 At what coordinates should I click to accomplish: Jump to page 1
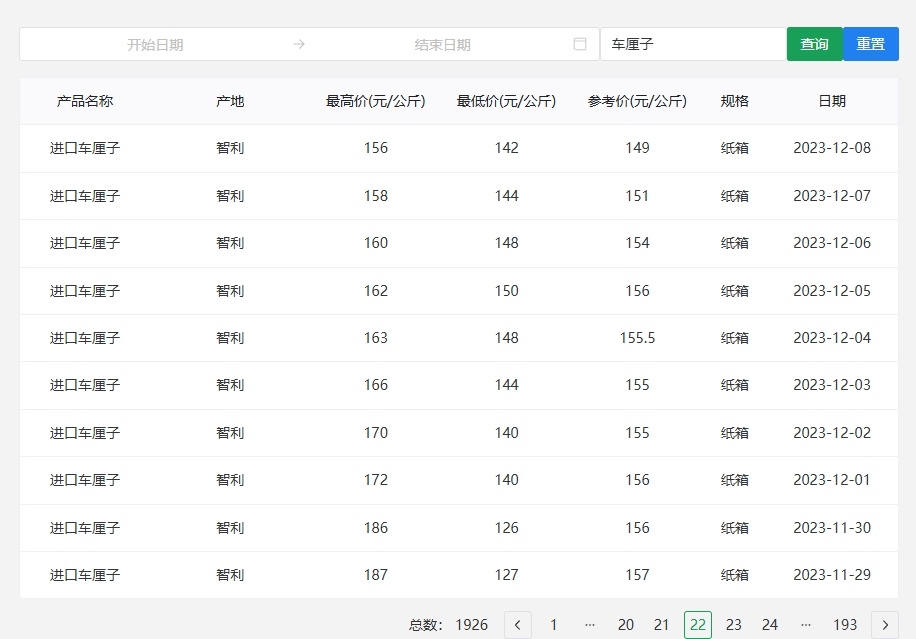(x=553, y=624)
